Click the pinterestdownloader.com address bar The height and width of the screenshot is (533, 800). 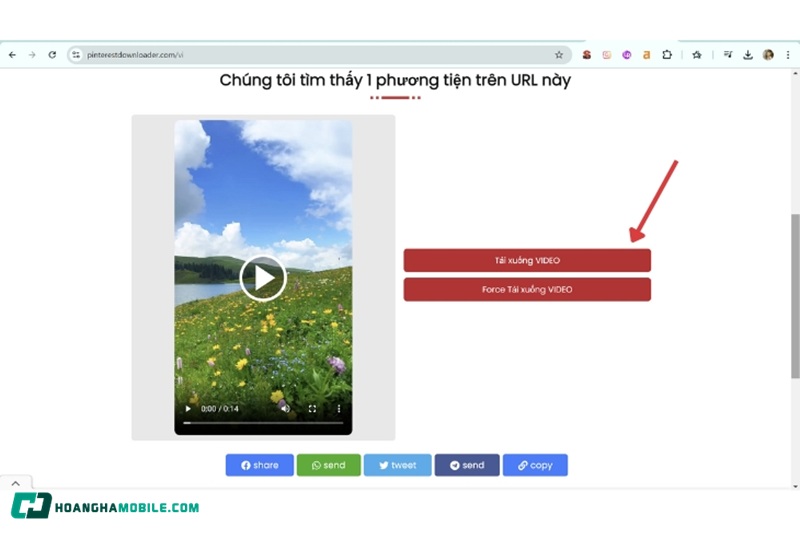318,55
